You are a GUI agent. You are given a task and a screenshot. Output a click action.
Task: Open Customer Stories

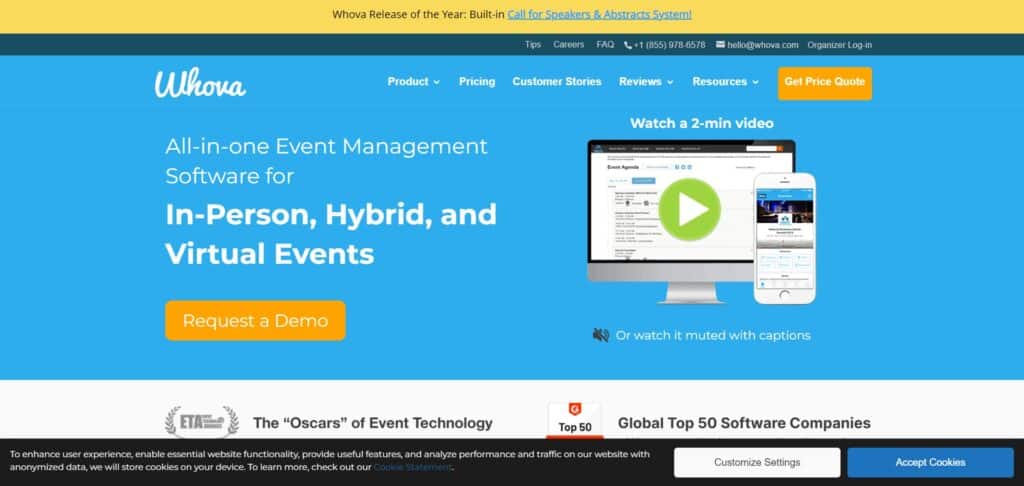click(x=556, y=82)
